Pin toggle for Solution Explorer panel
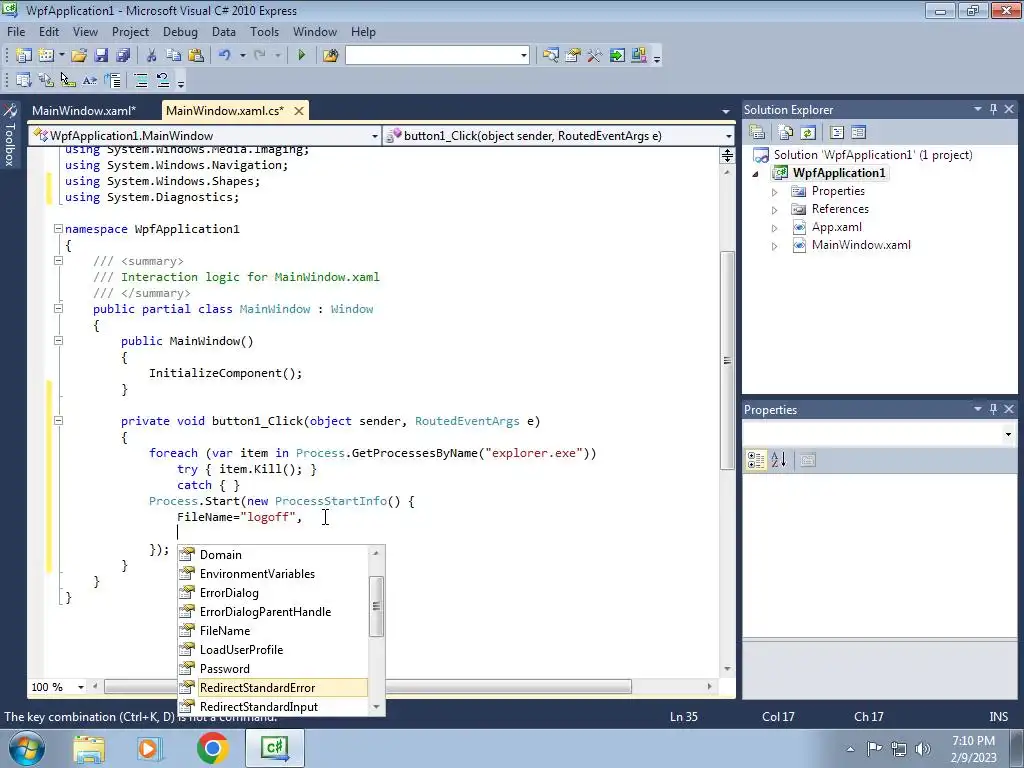This screenshot has height=768, width=1024. coord(993,109)
